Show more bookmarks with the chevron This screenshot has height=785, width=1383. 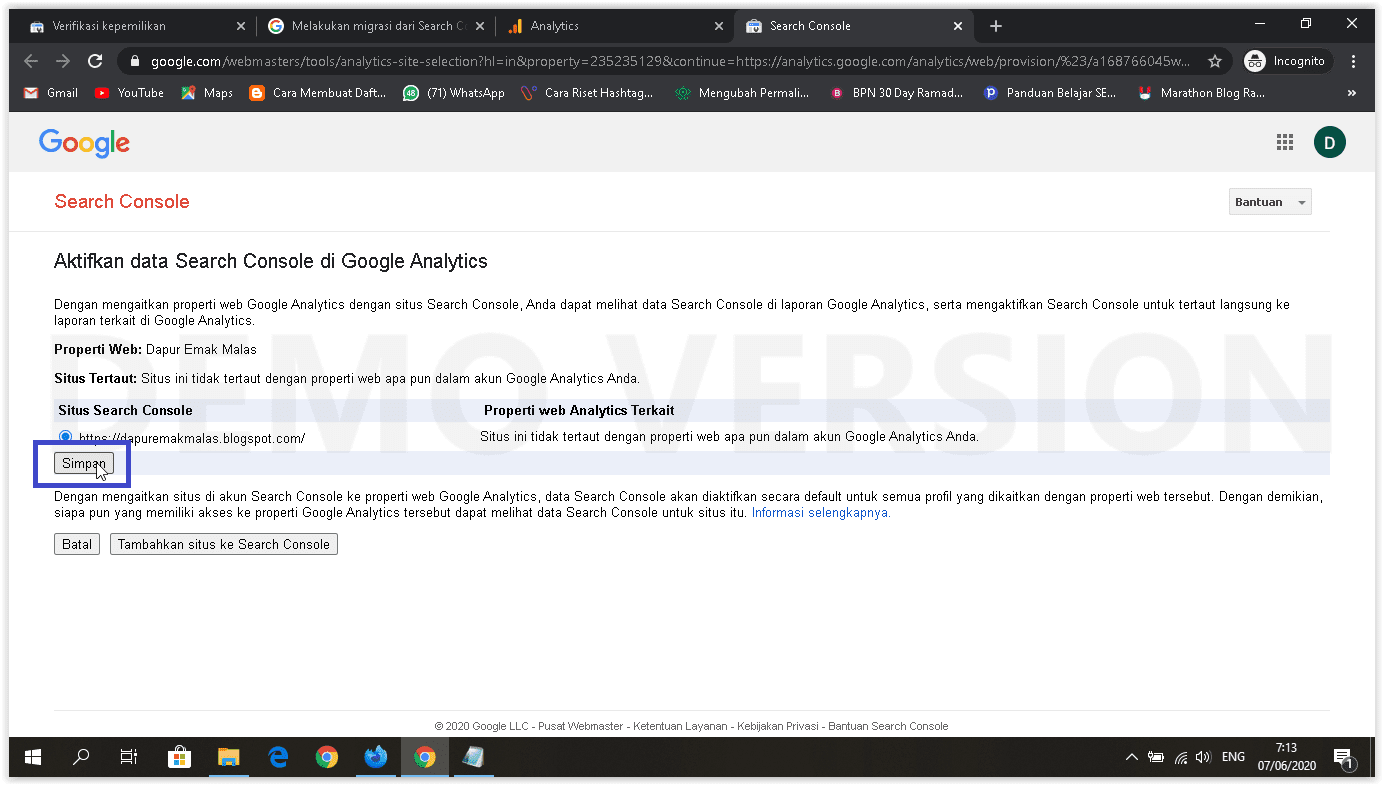[x=1352, y=93]
